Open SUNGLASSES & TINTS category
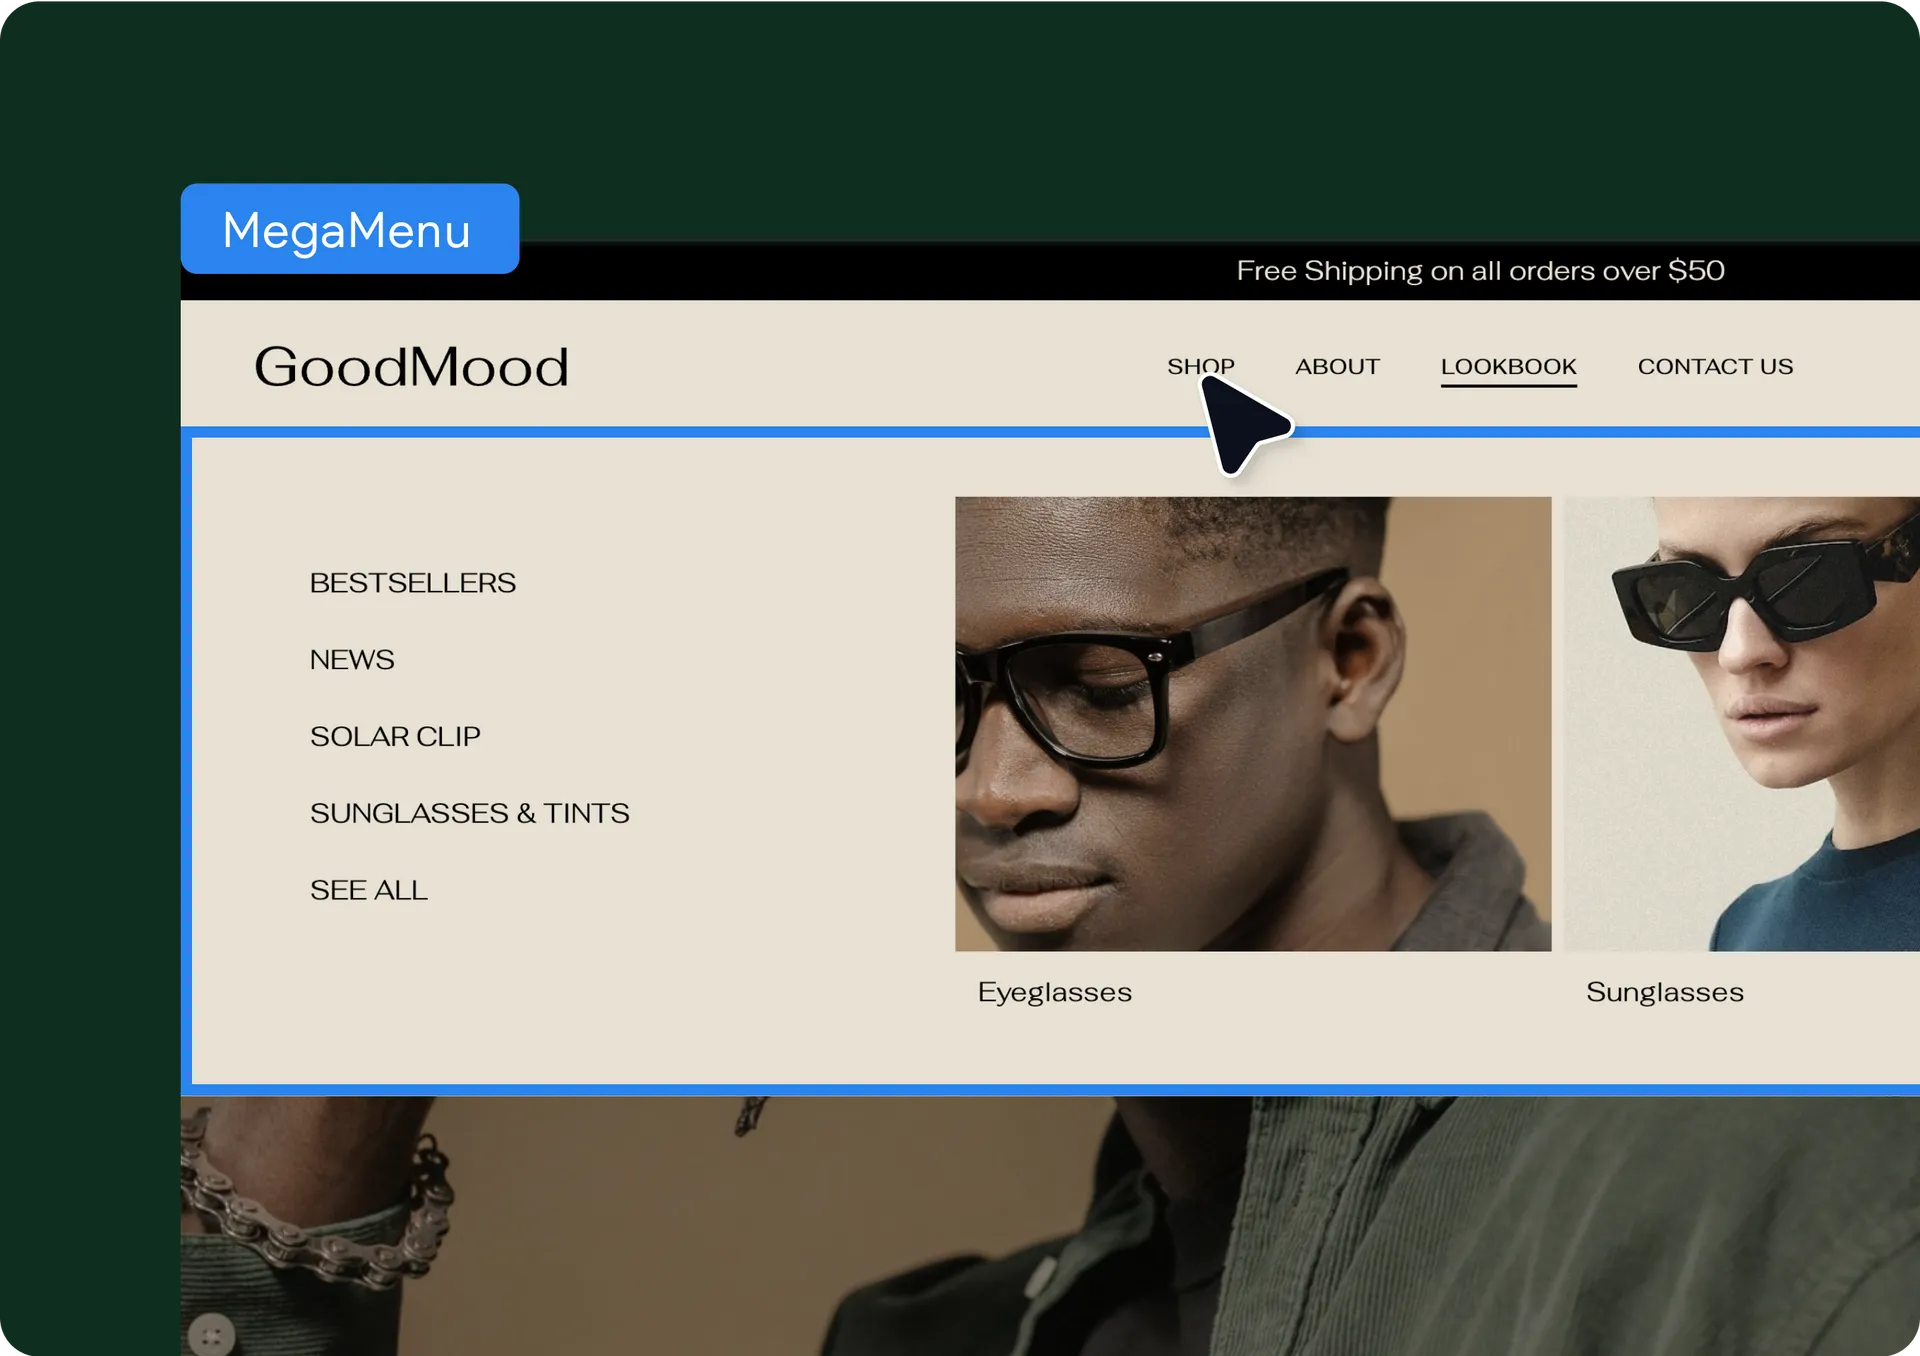 (x=469, y=813)
